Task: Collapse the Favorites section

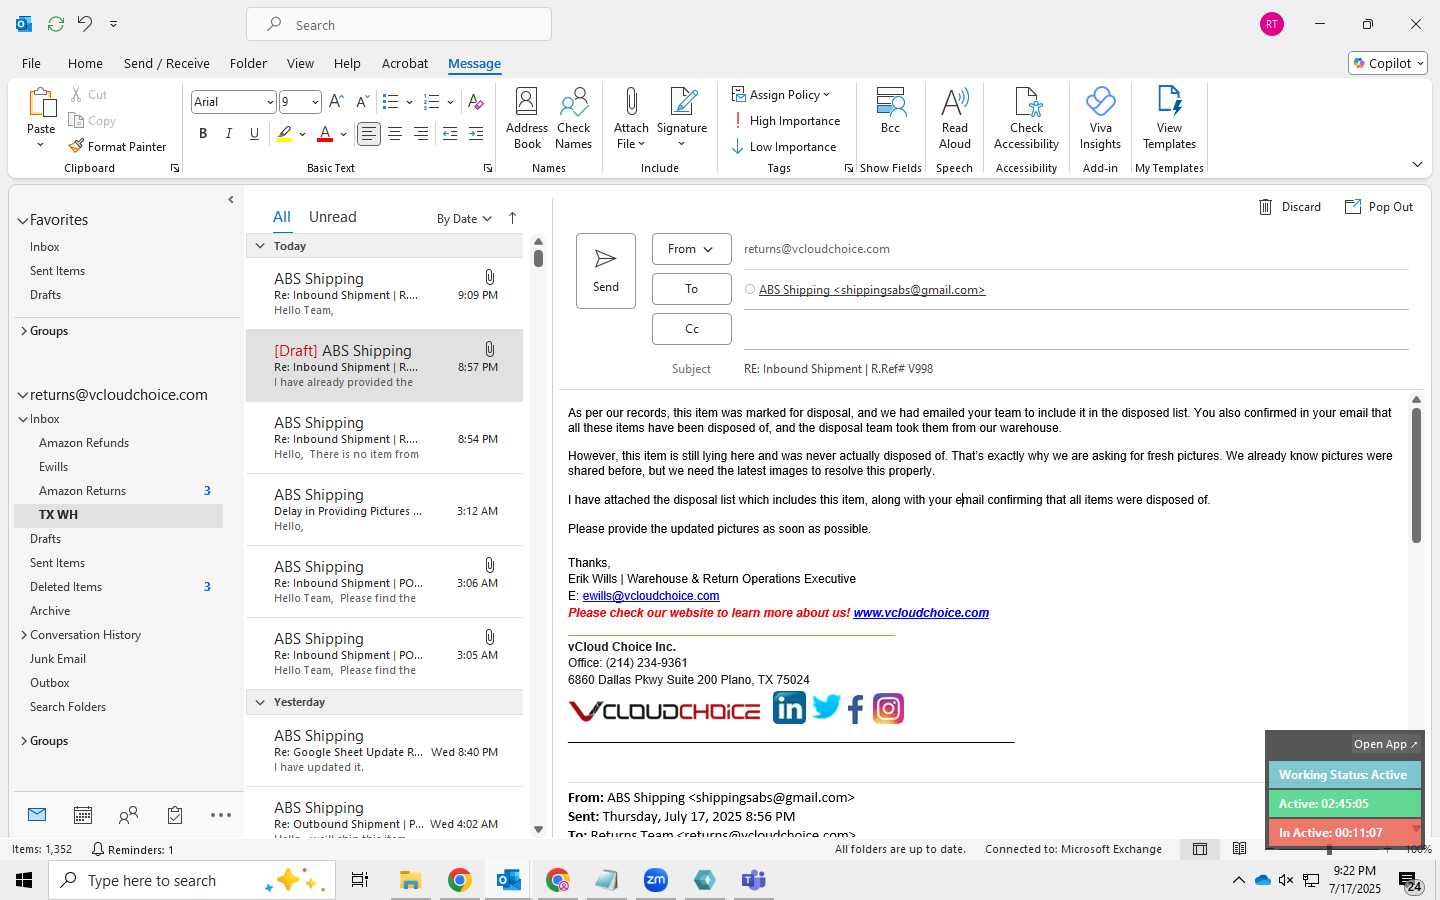Action: coord(23,220)
